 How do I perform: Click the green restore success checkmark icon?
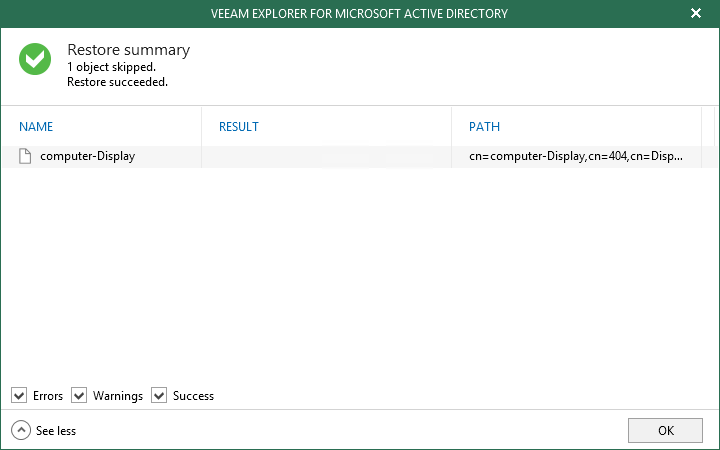click(x=35, y=59)
